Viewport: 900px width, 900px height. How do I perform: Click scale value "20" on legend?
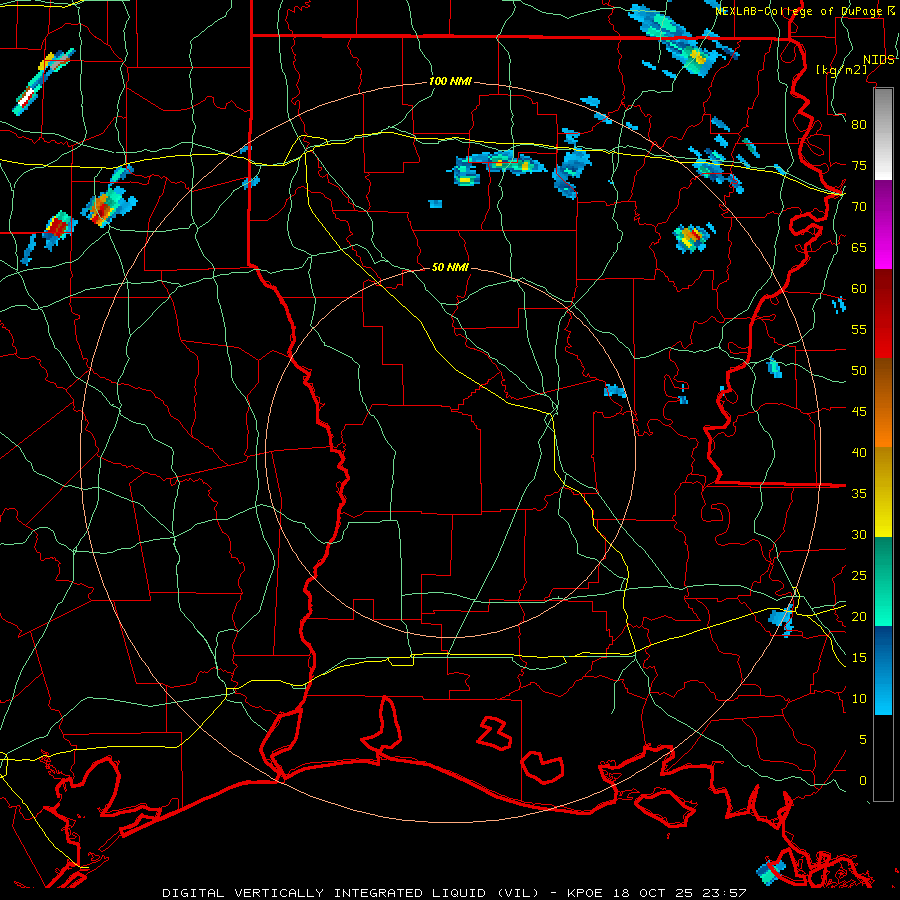tap(859, 616)
